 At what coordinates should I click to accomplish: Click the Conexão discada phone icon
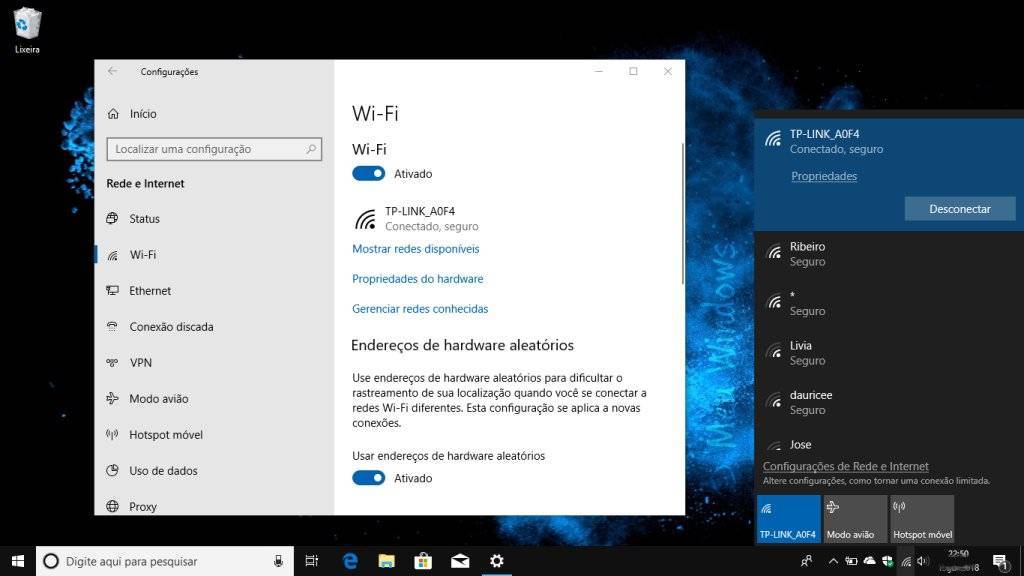112,327
